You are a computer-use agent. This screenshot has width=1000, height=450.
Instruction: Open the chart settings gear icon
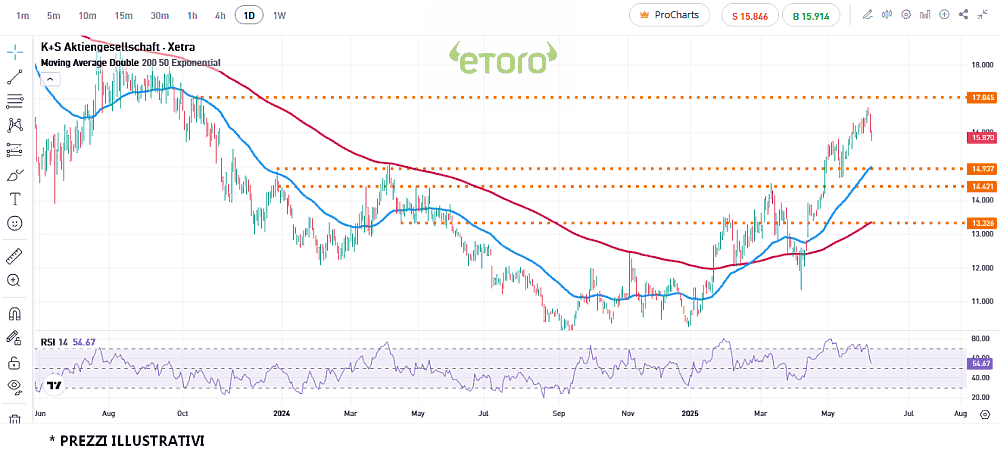pyautogui.click(x=906, y=15)
